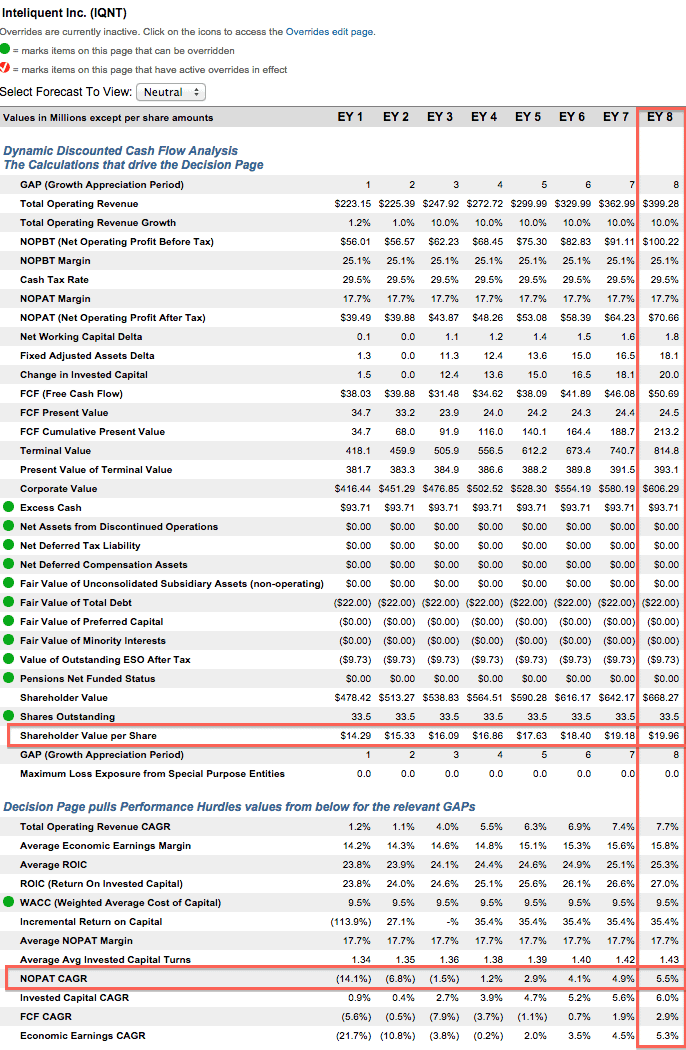This screenshot has width=686, height=1050.
Task: Select EY 8 NOPAT CAGR value 5.5%
Action: point(667,978)
